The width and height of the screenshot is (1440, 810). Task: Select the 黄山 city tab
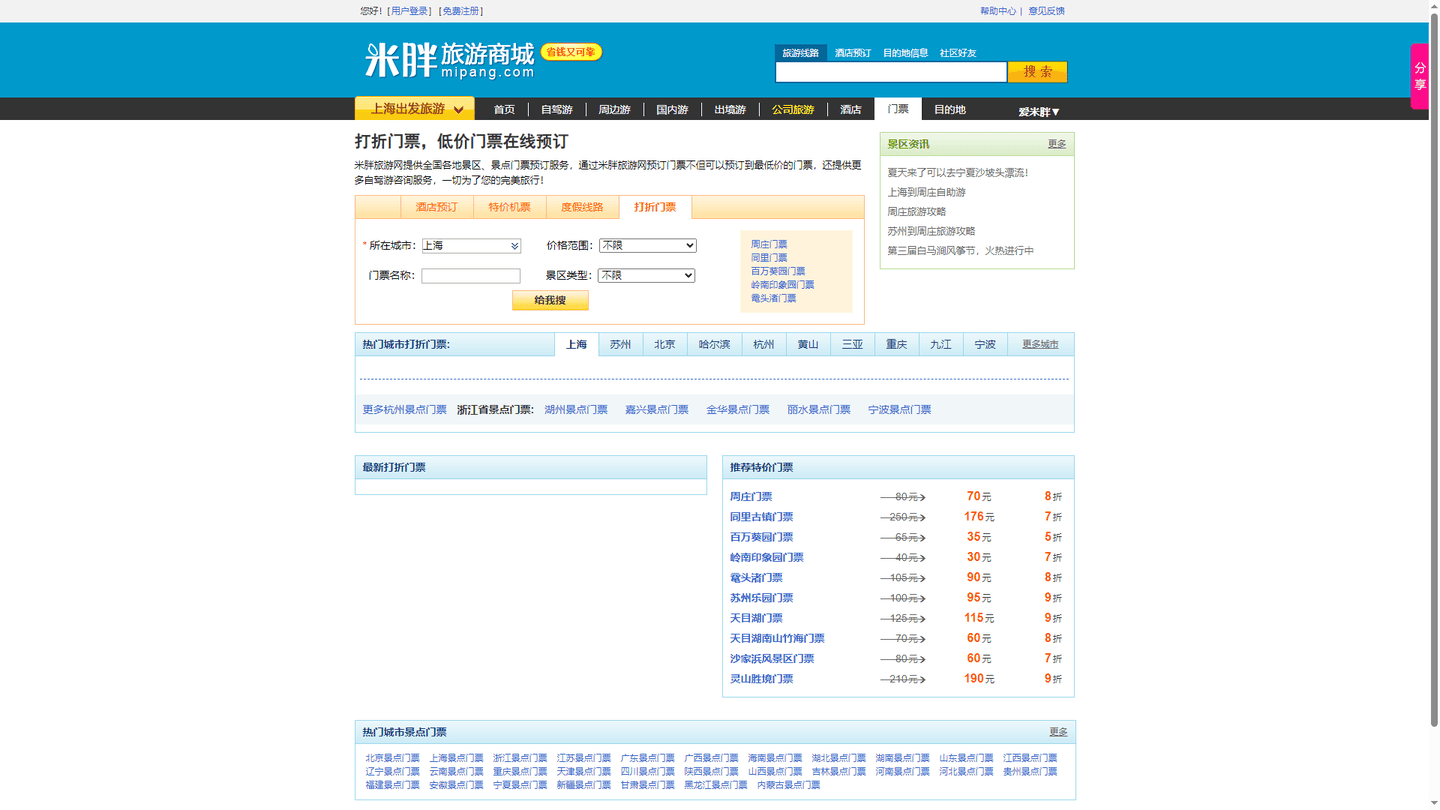[808, 344]
